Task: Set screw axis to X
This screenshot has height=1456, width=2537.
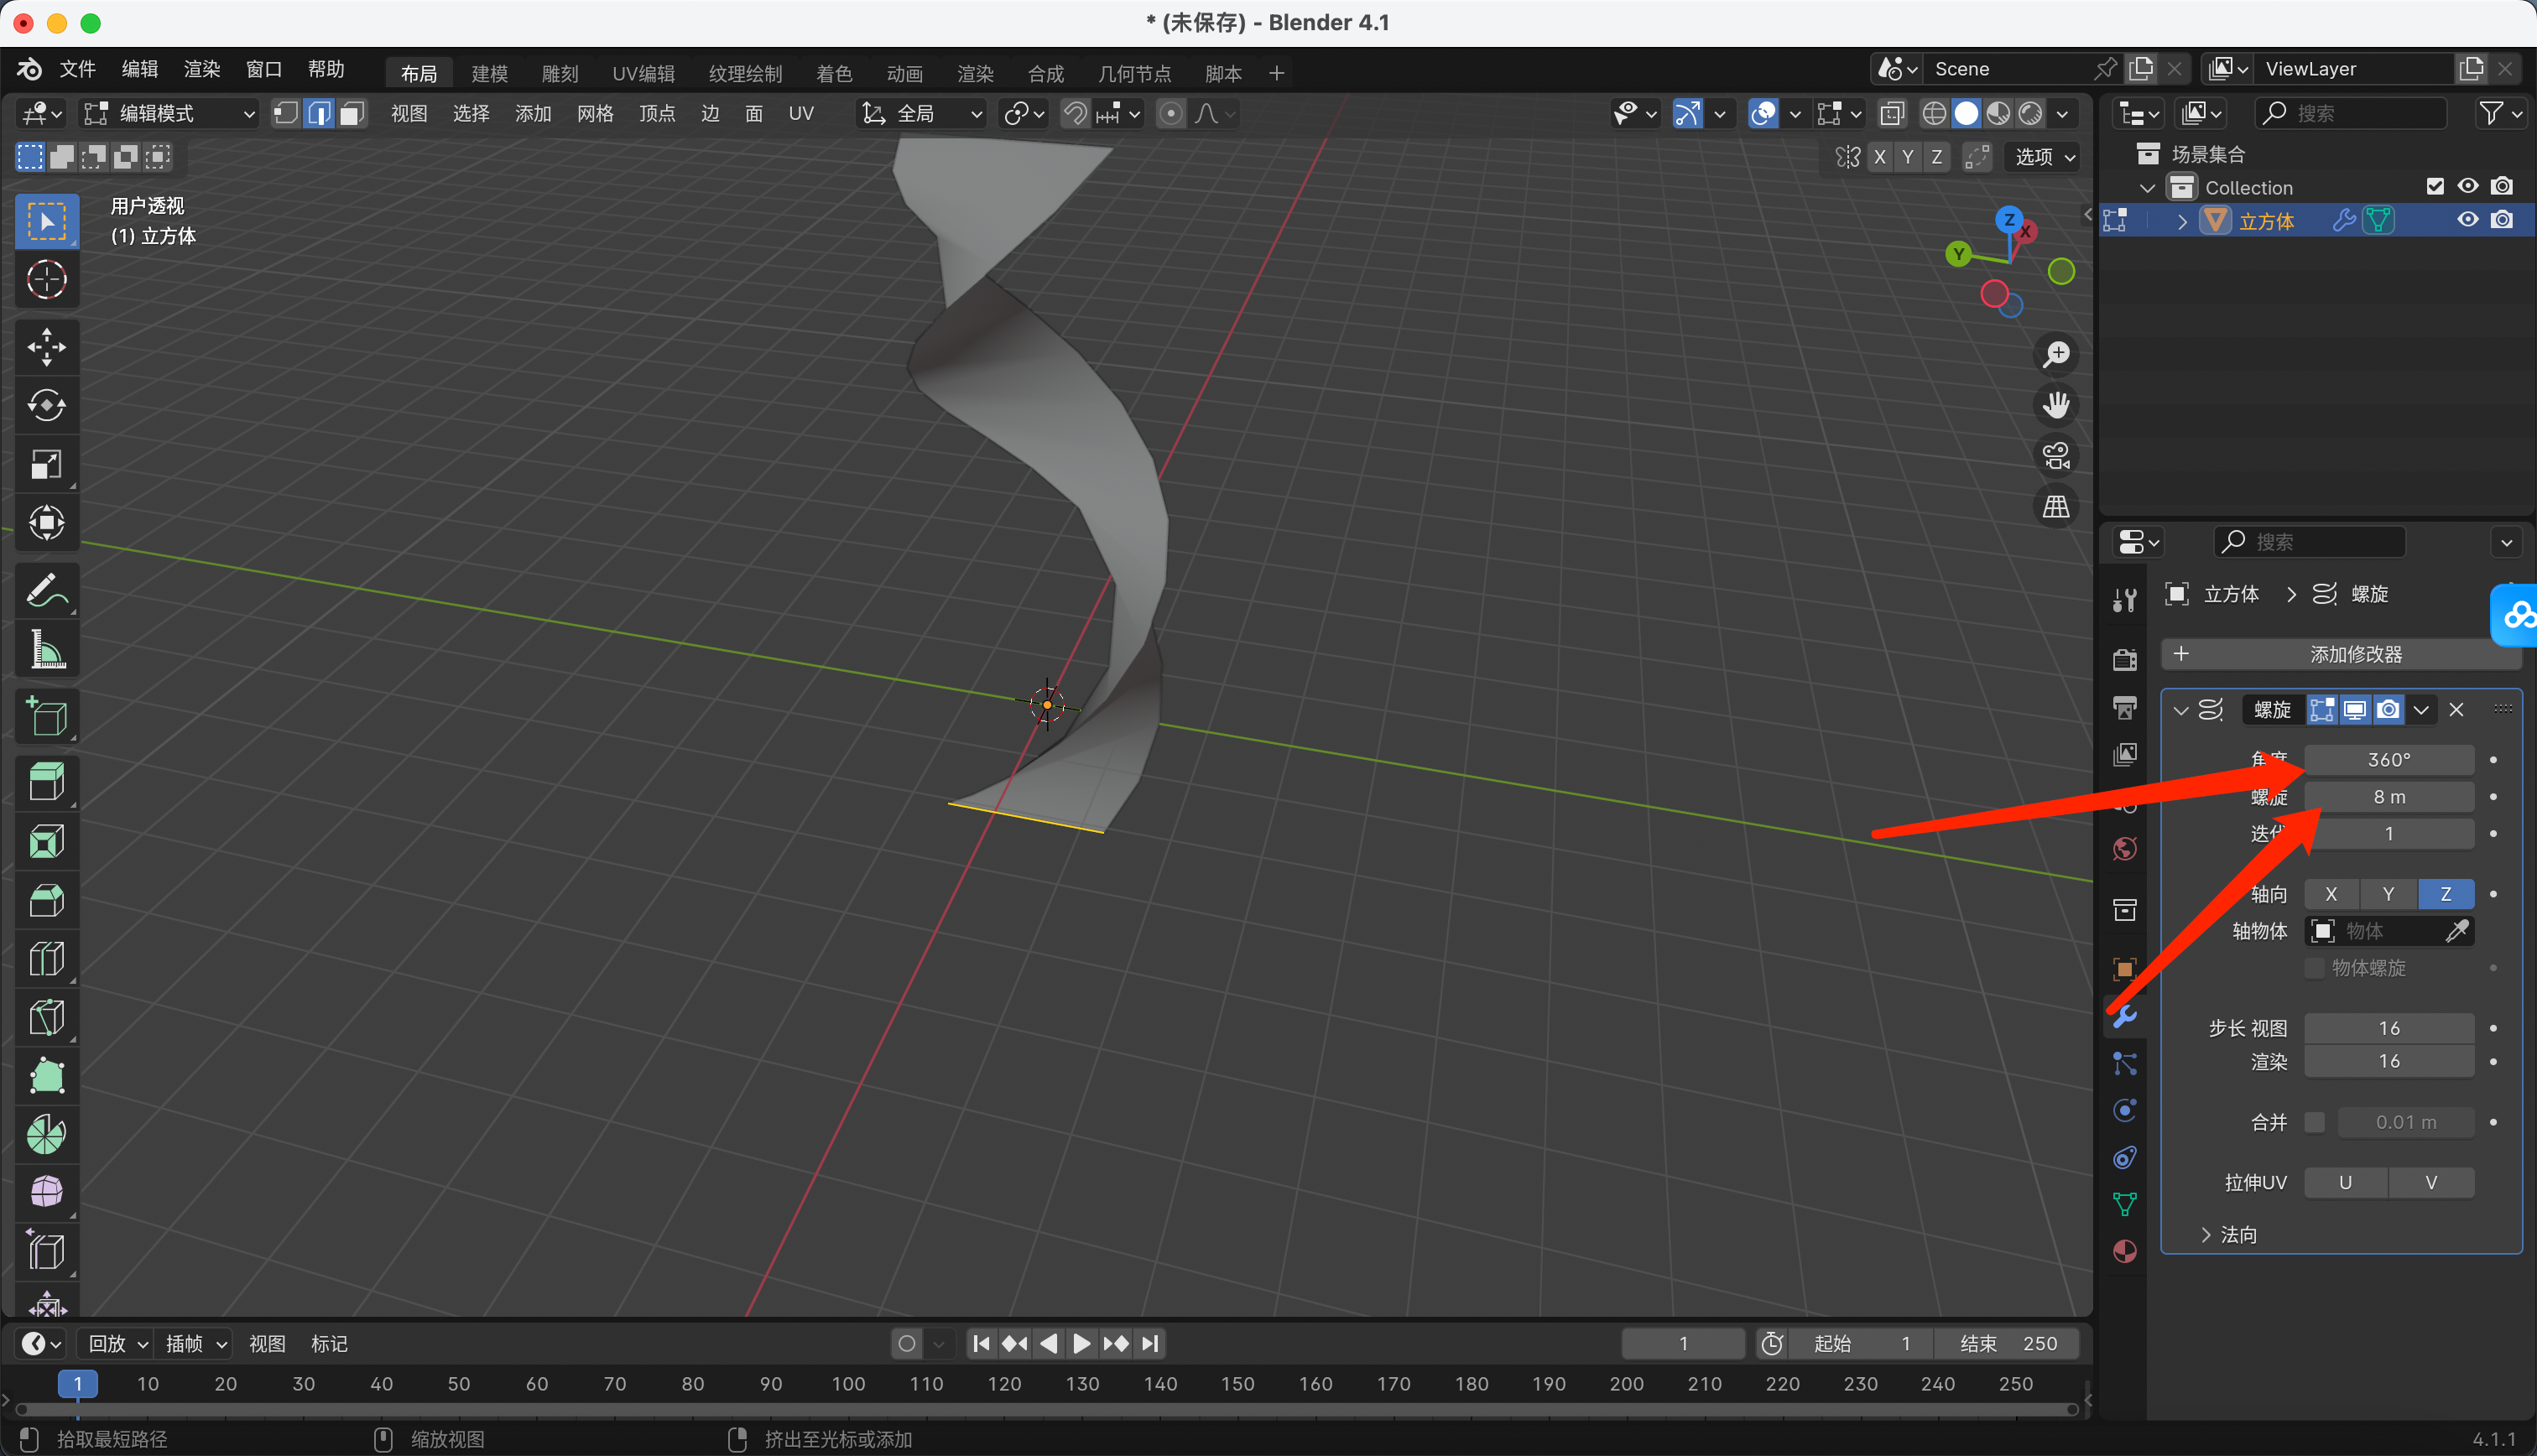Action: tap(2331, 894)
